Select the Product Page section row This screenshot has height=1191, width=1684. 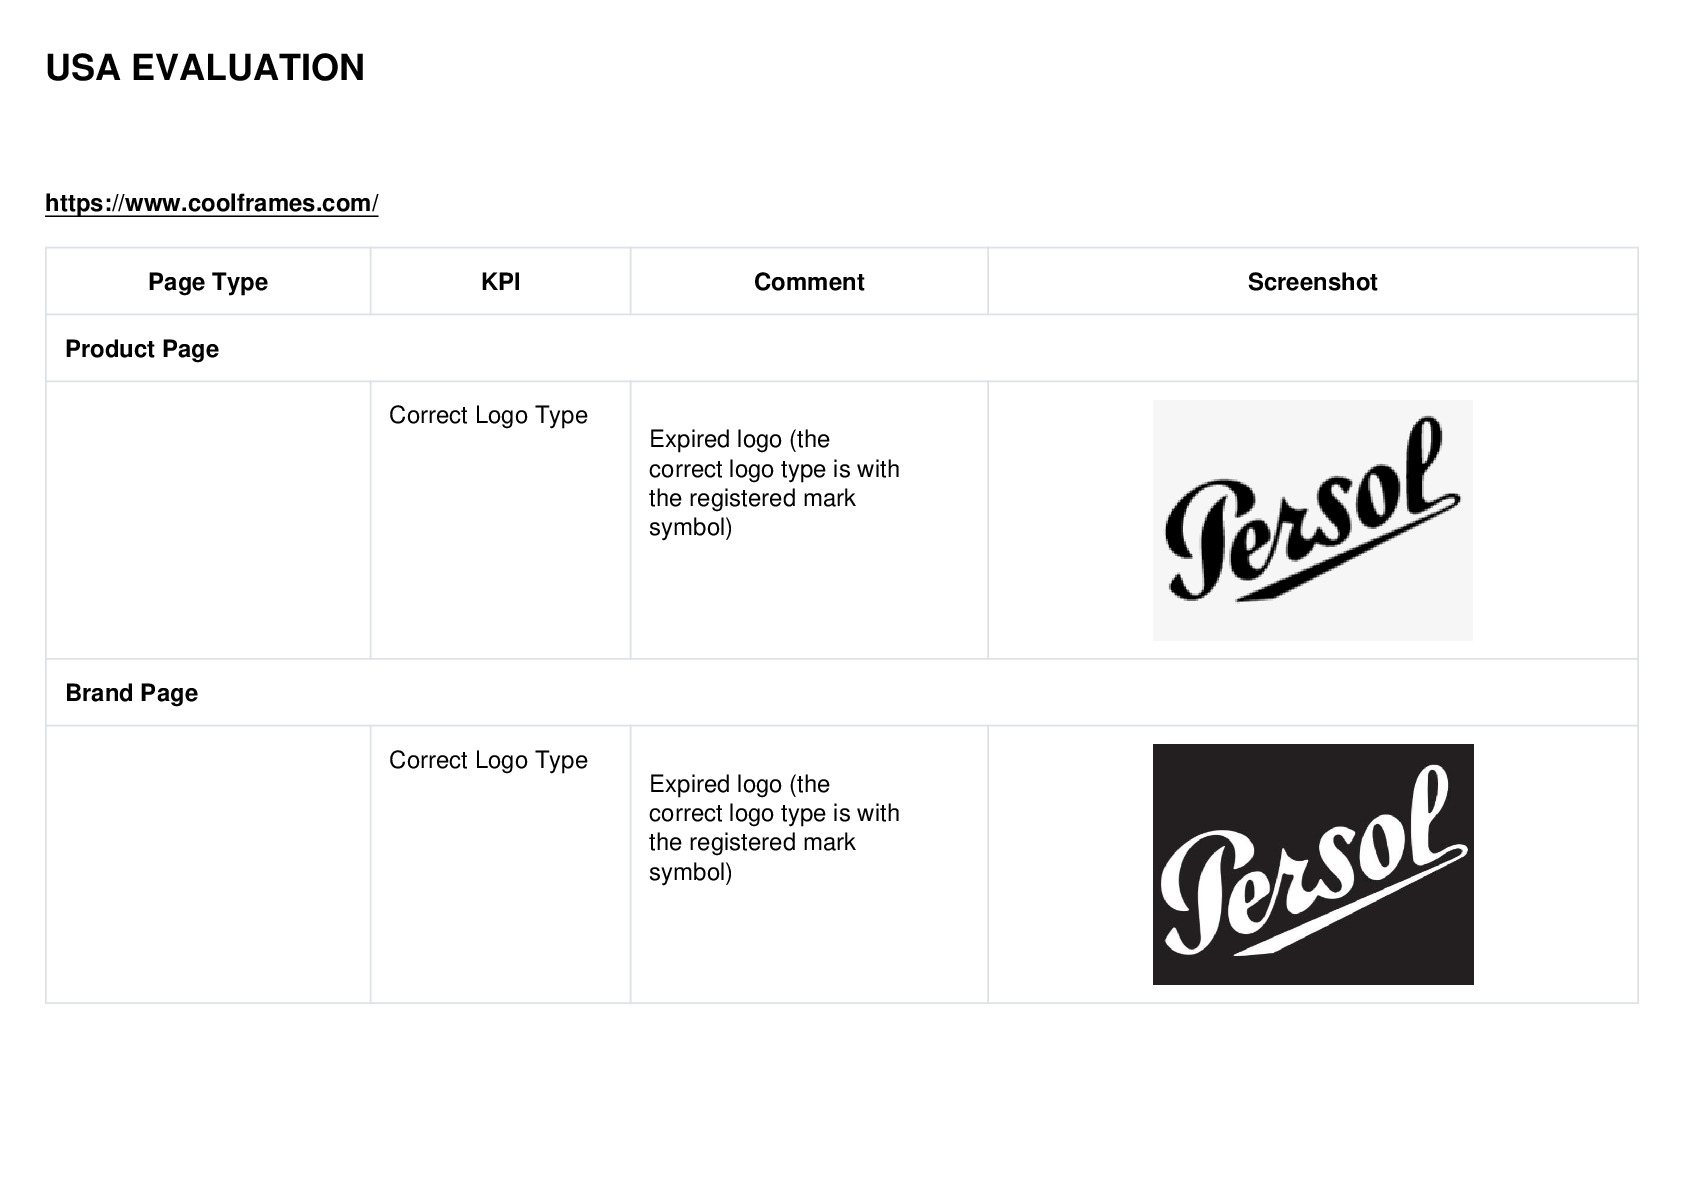841,348
